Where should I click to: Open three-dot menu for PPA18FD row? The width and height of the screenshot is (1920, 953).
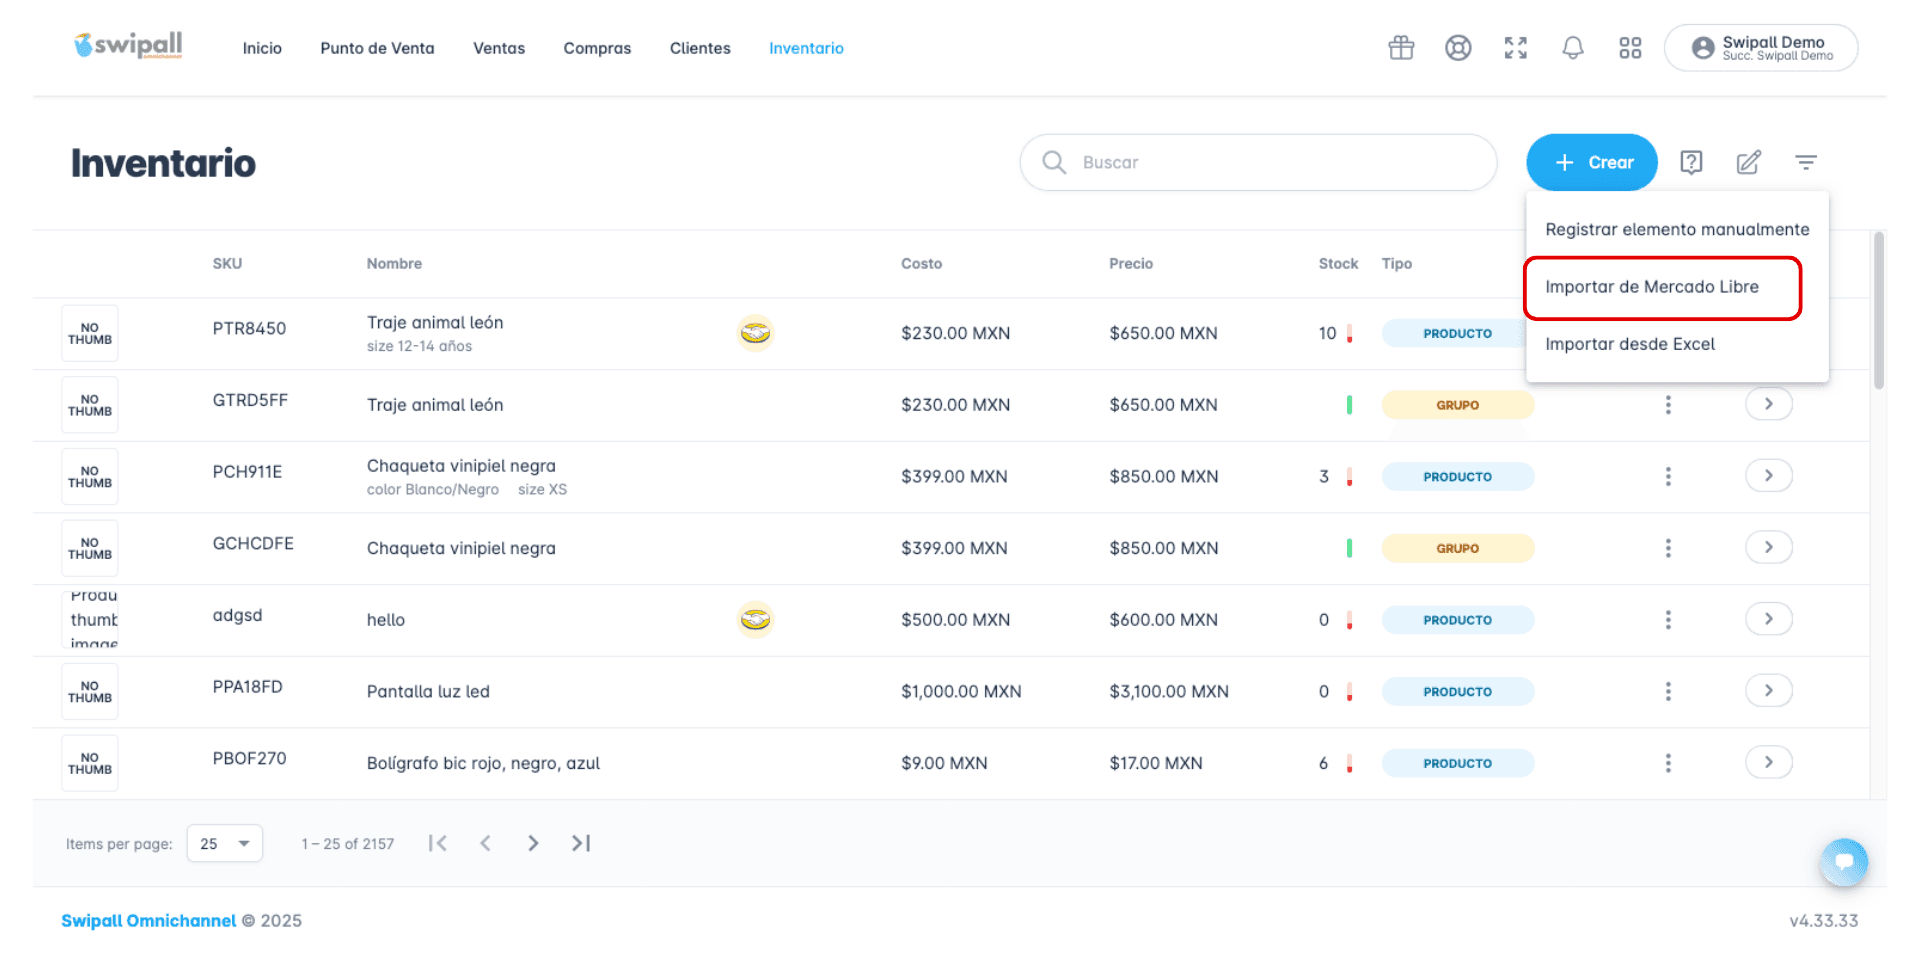pos(1668,692)
